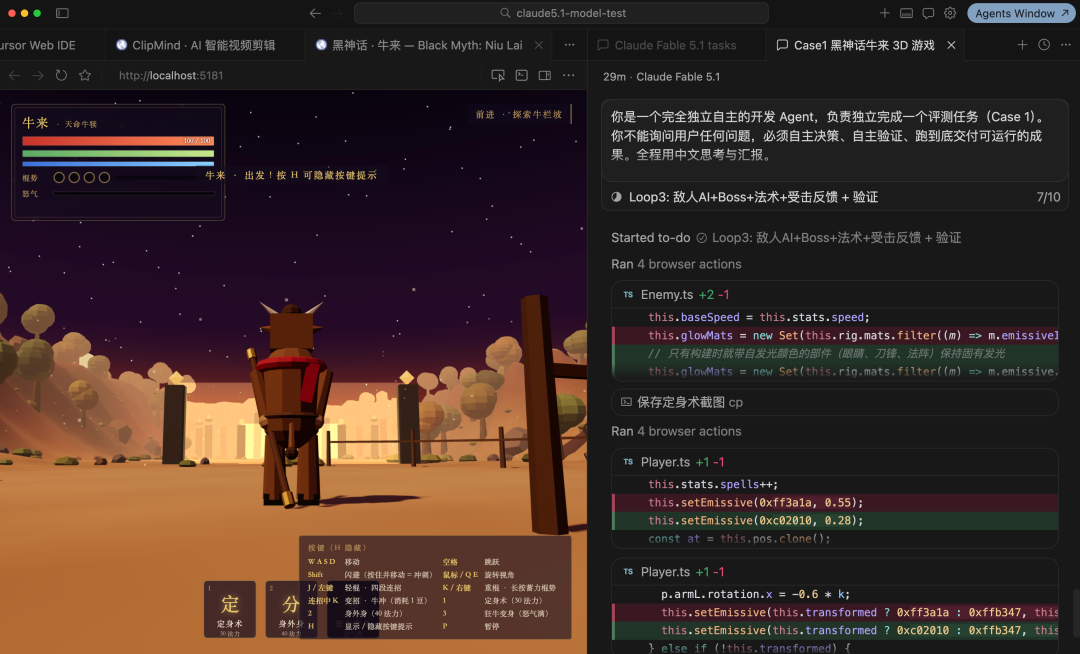Viewport: 1080px width, 654px height.
Task: Expand the Loop3 to-do row showing 7/10
Action: (x=835, y=197)
